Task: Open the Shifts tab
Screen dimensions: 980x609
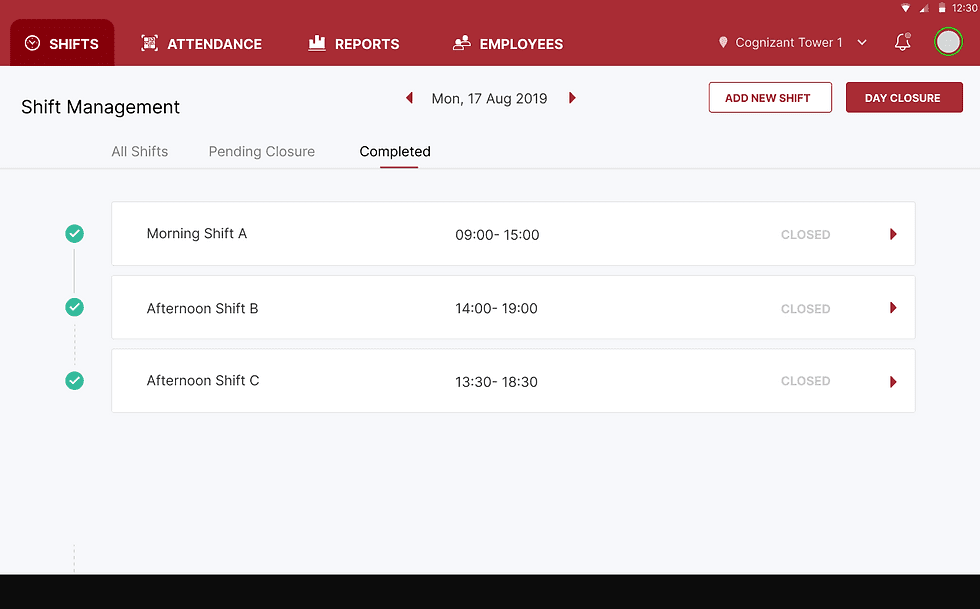Action: [x=62, y=43]
